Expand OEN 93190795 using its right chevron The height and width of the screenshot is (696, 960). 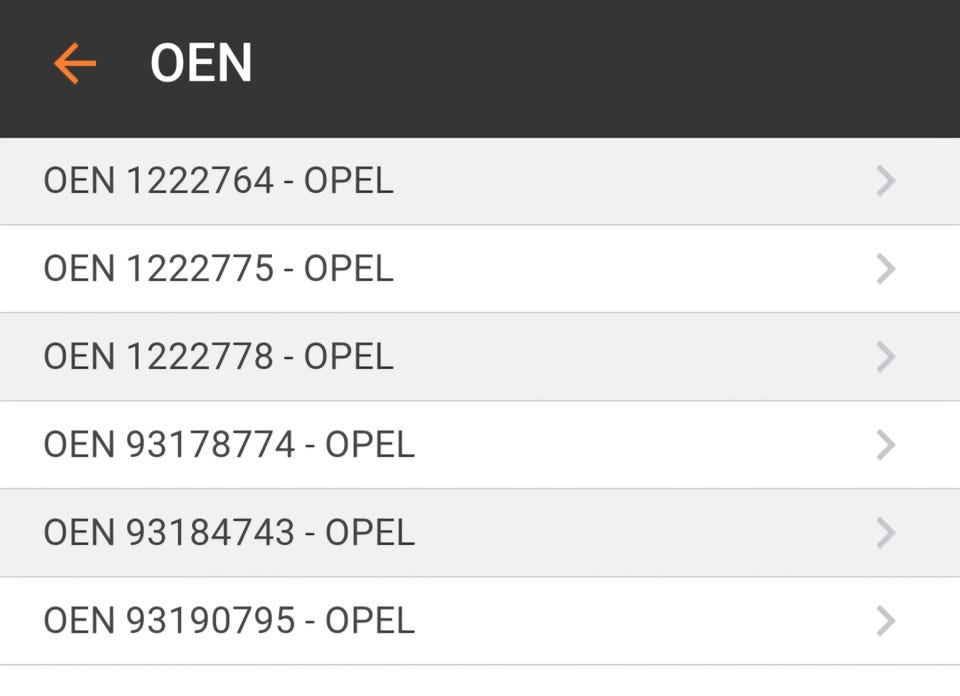point(885,621)
